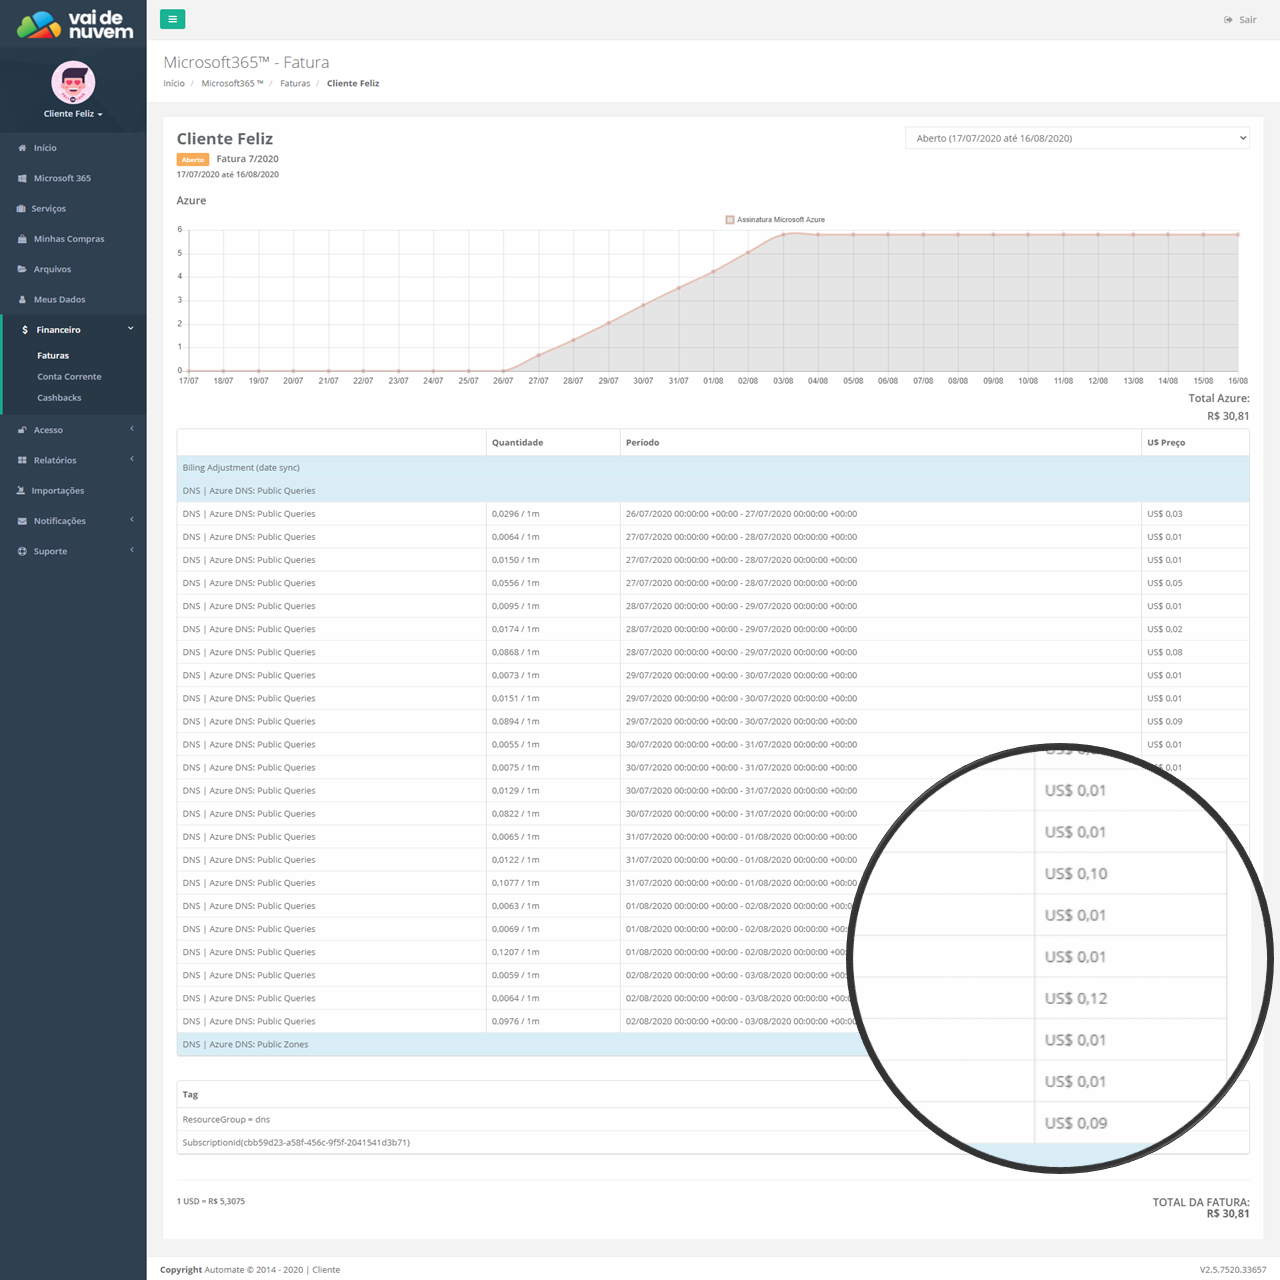The width and height of the screenshot is (1280, 1280).
Task: Select the Biling Adjustment (date sync) row
Action: [x=713, y=468]
